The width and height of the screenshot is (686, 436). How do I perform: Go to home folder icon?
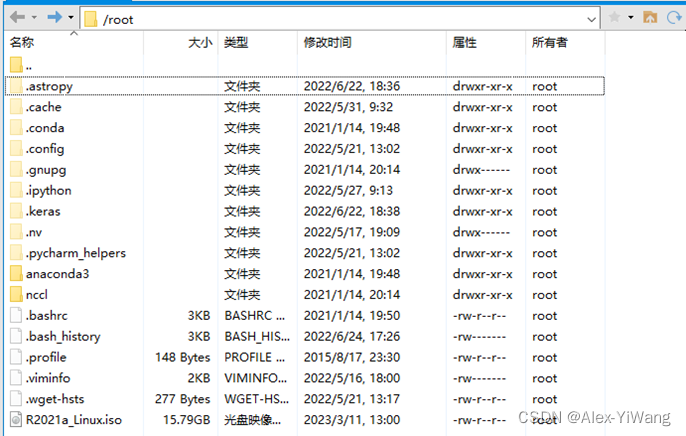click(x=650, y=17)
